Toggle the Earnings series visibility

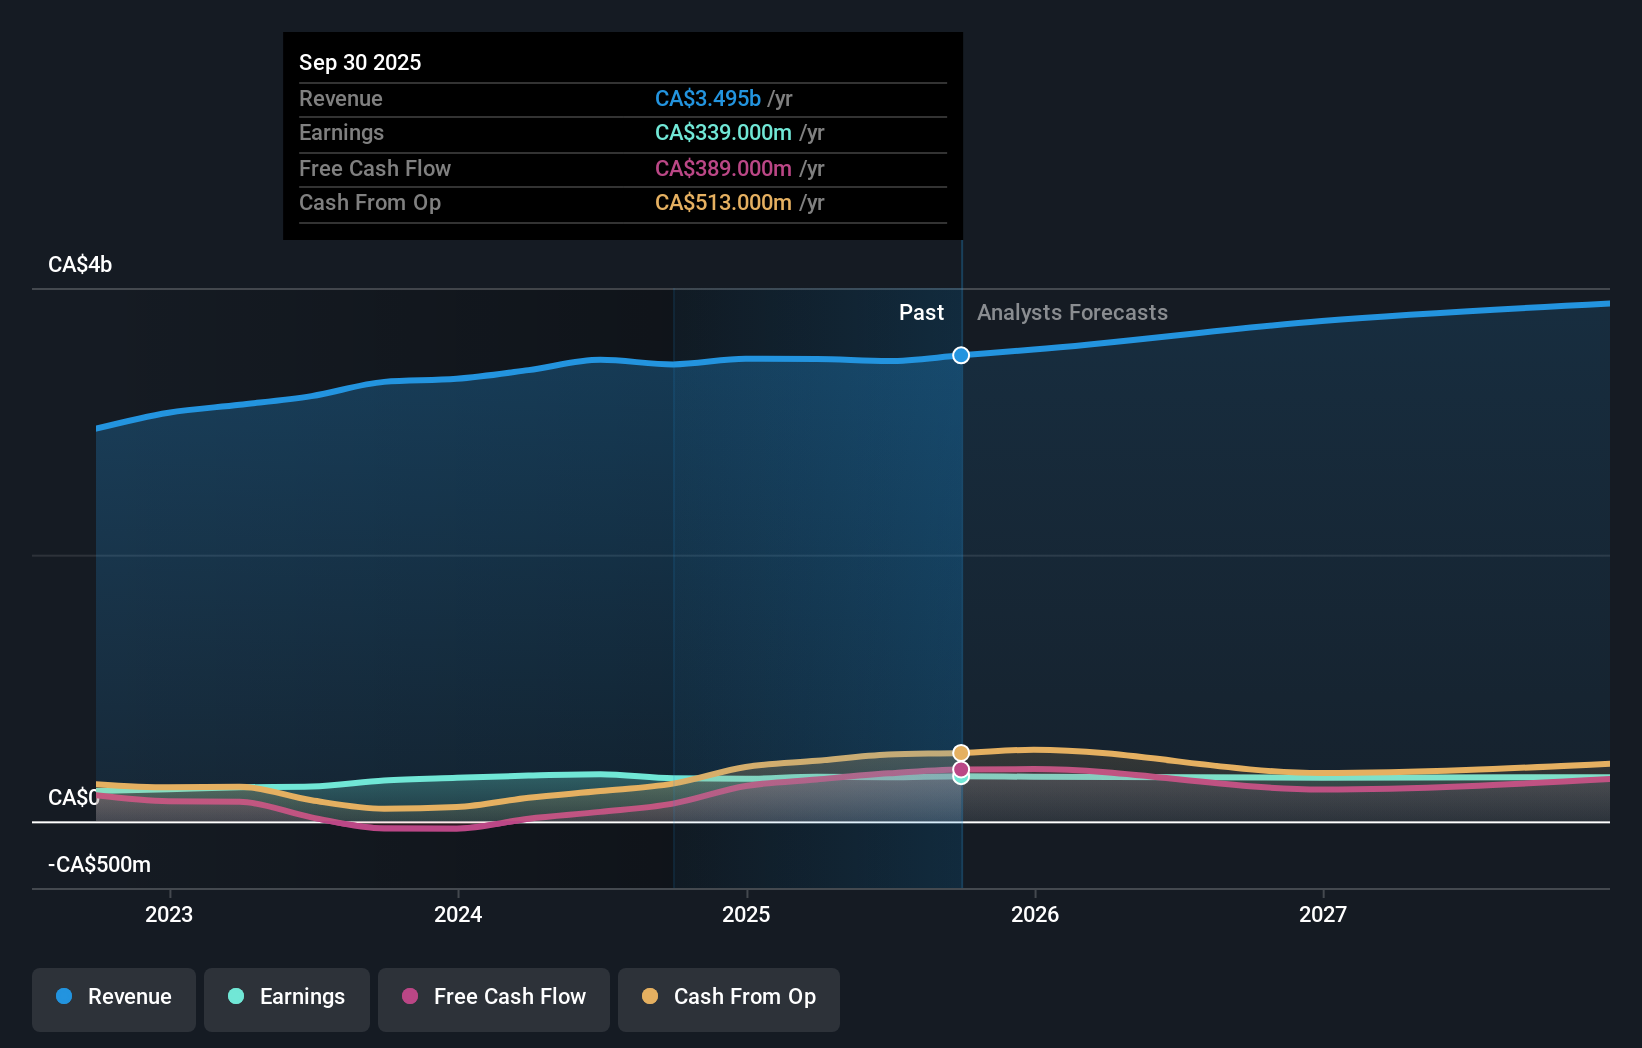point(286,997)
